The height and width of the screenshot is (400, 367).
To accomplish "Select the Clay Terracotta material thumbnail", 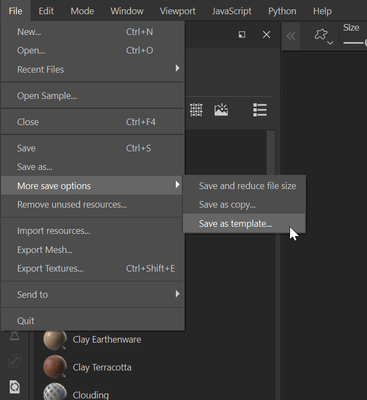I will (55, 367).
